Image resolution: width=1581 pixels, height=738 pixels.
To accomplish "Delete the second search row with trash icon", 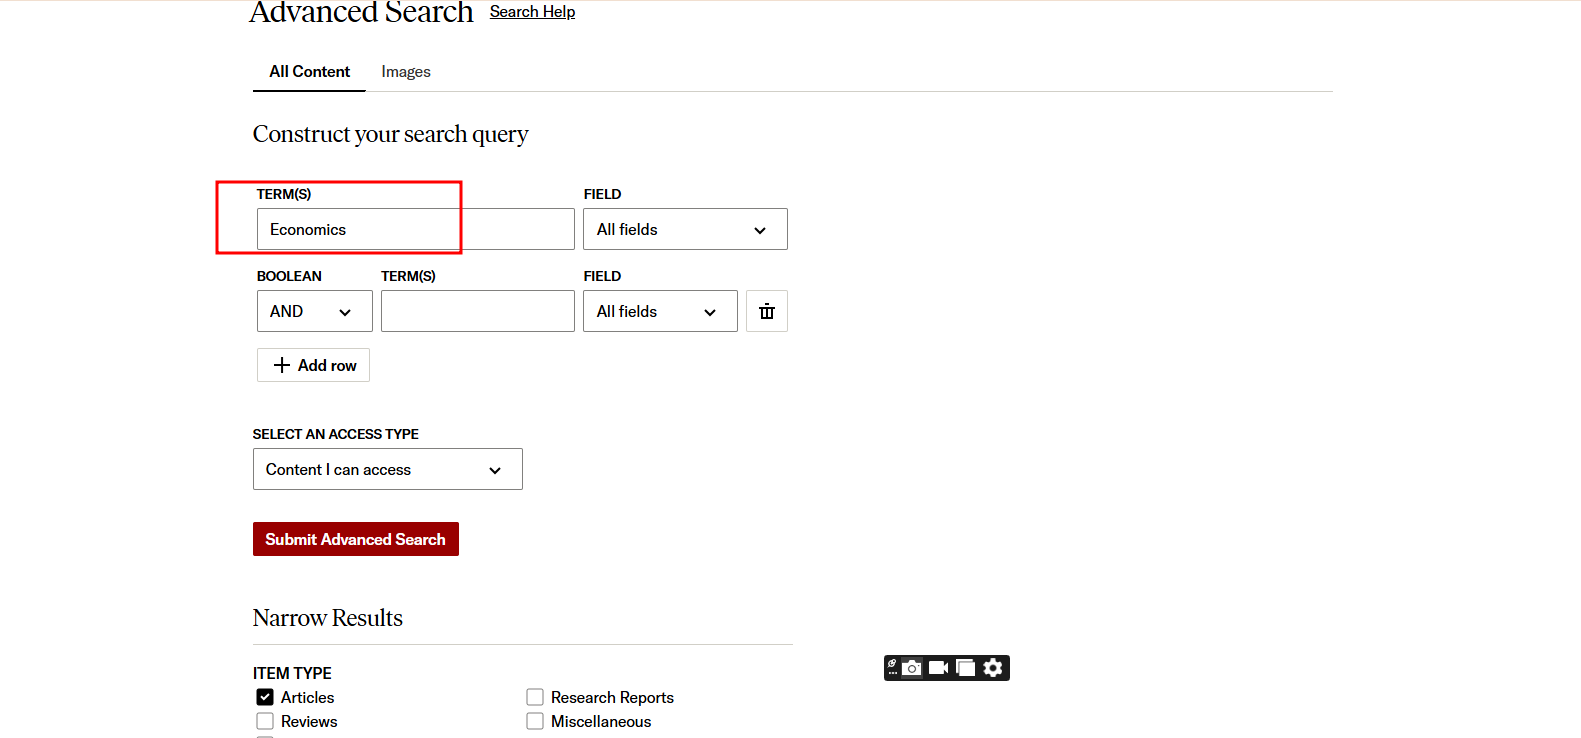I will pos(766,311).
